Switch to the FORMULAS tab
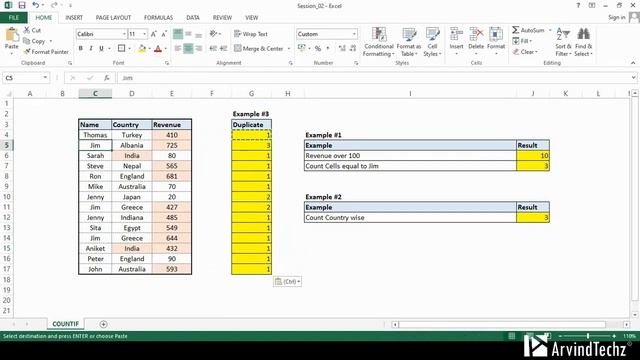 tap(158, 18)
